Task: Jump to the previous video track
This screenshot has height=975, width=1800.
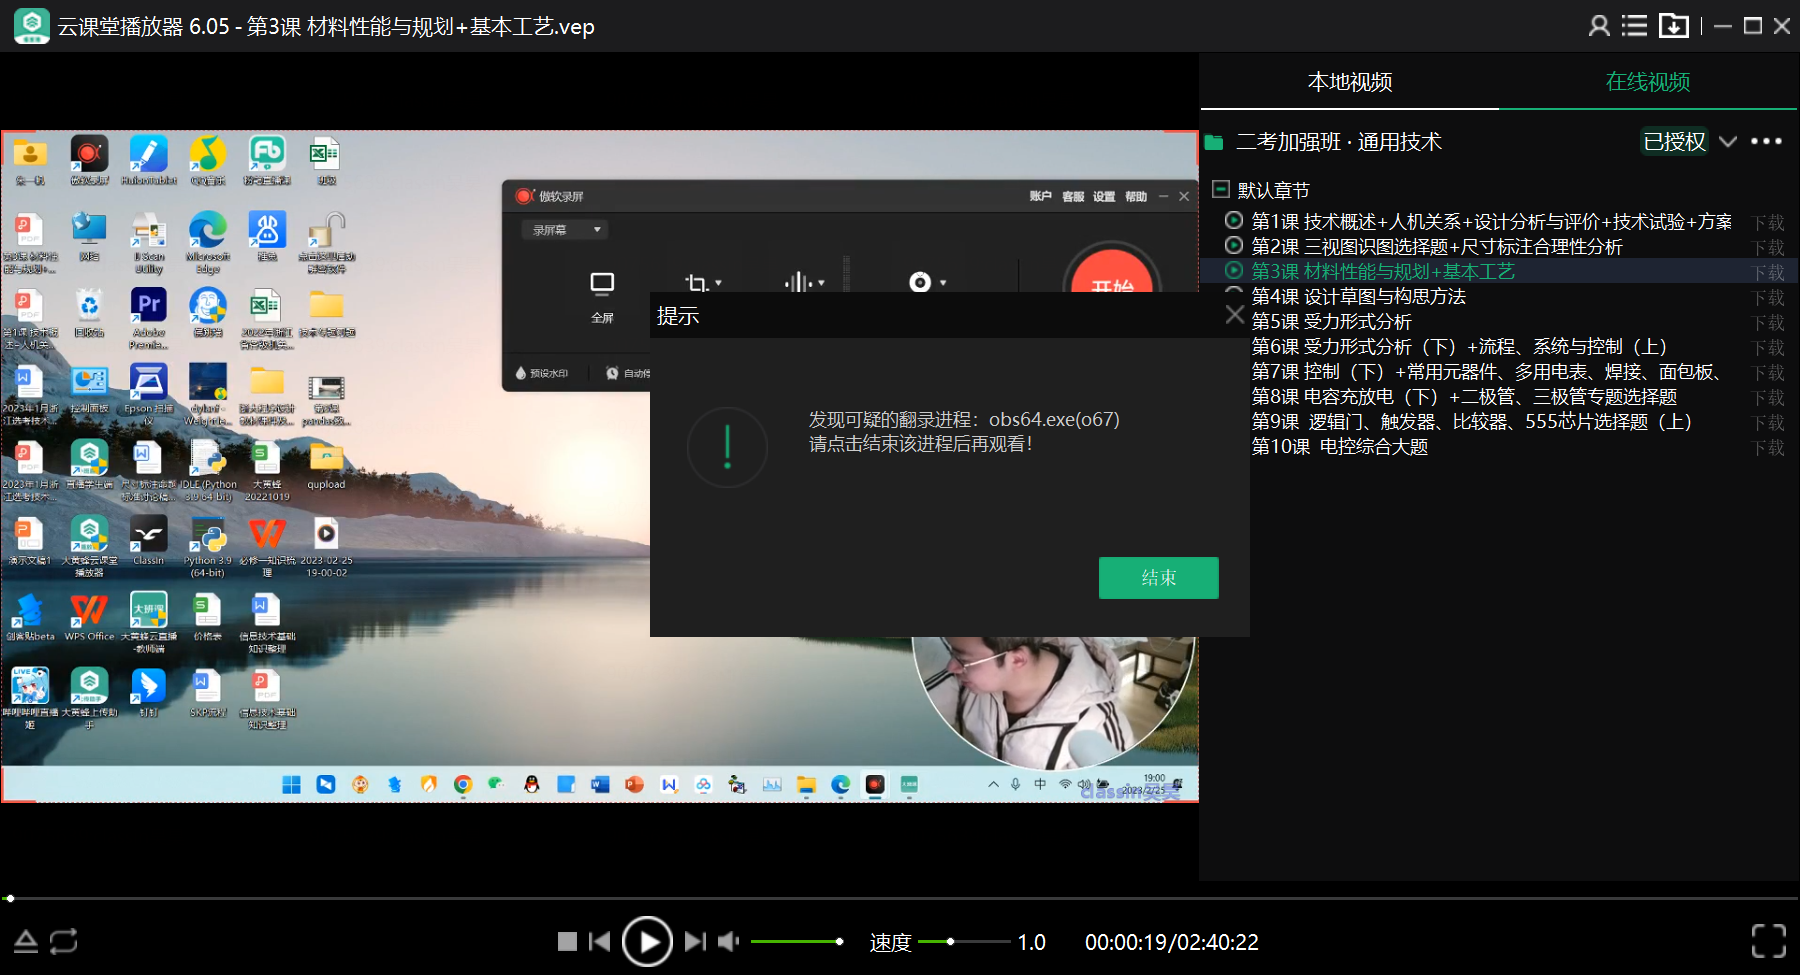Action: 600,941
